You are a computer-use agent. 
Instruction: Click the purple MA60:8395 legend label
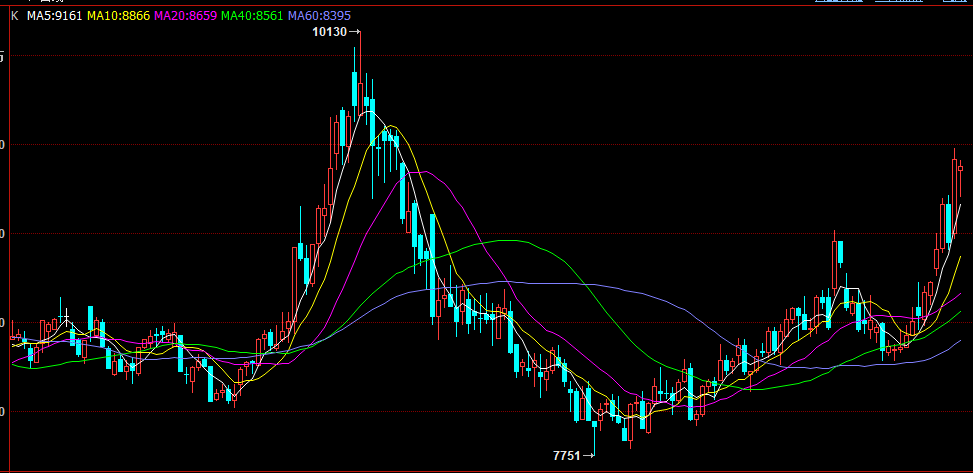319,16
